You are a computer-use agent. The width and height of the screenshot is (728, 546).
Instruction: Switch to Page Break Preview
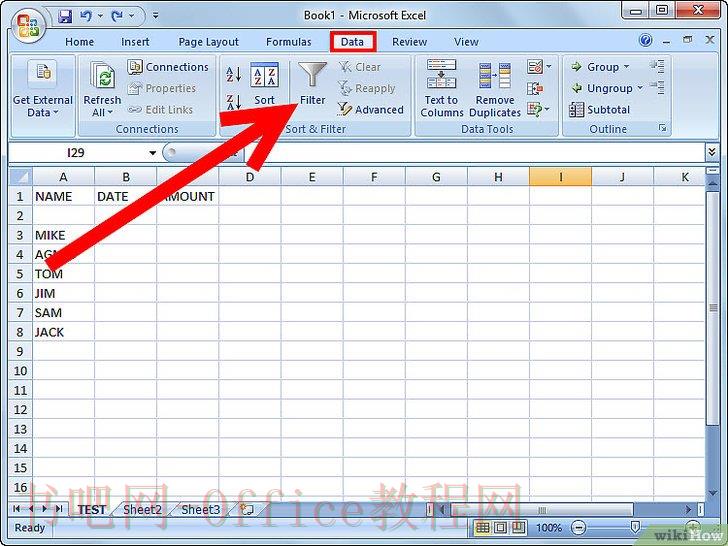[x=518, y=527]
